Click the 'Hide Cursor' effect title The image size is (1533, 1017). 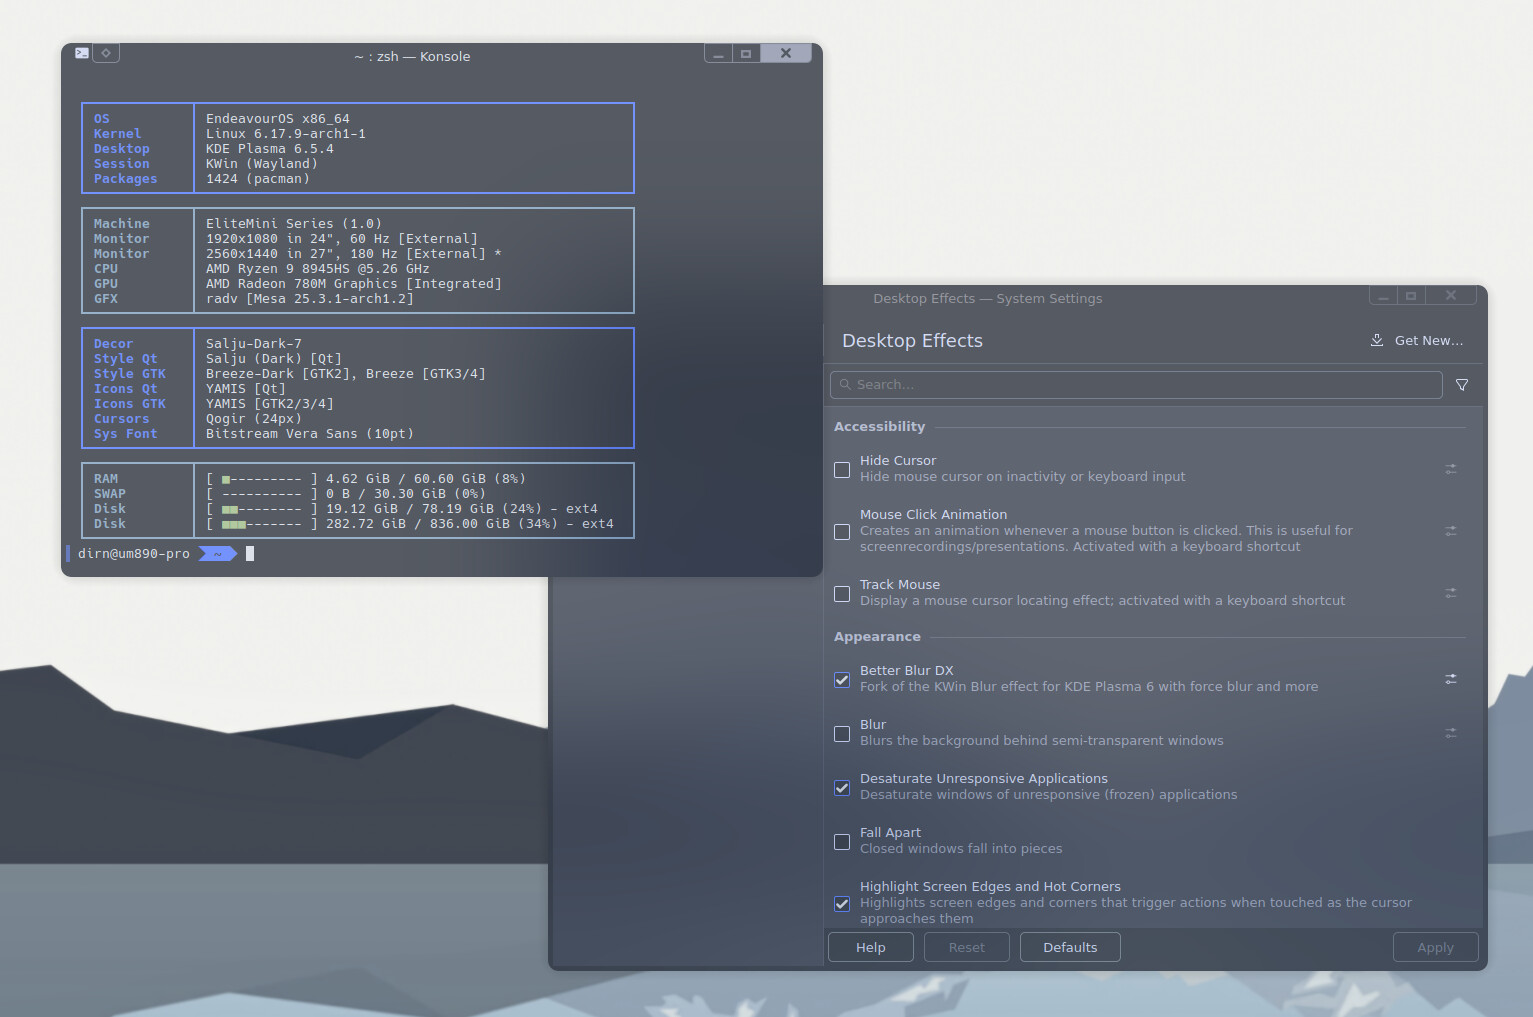pos(898,461)
